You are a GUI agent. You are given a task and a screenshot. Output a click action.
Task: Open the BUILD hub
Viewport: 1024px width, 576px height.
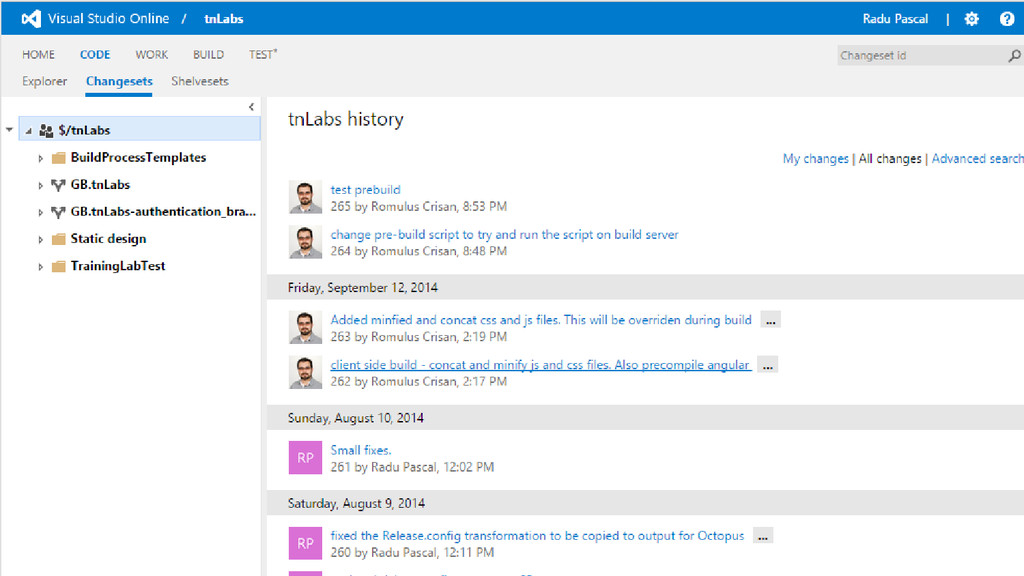pyautogui.click(x=208, y=55)
